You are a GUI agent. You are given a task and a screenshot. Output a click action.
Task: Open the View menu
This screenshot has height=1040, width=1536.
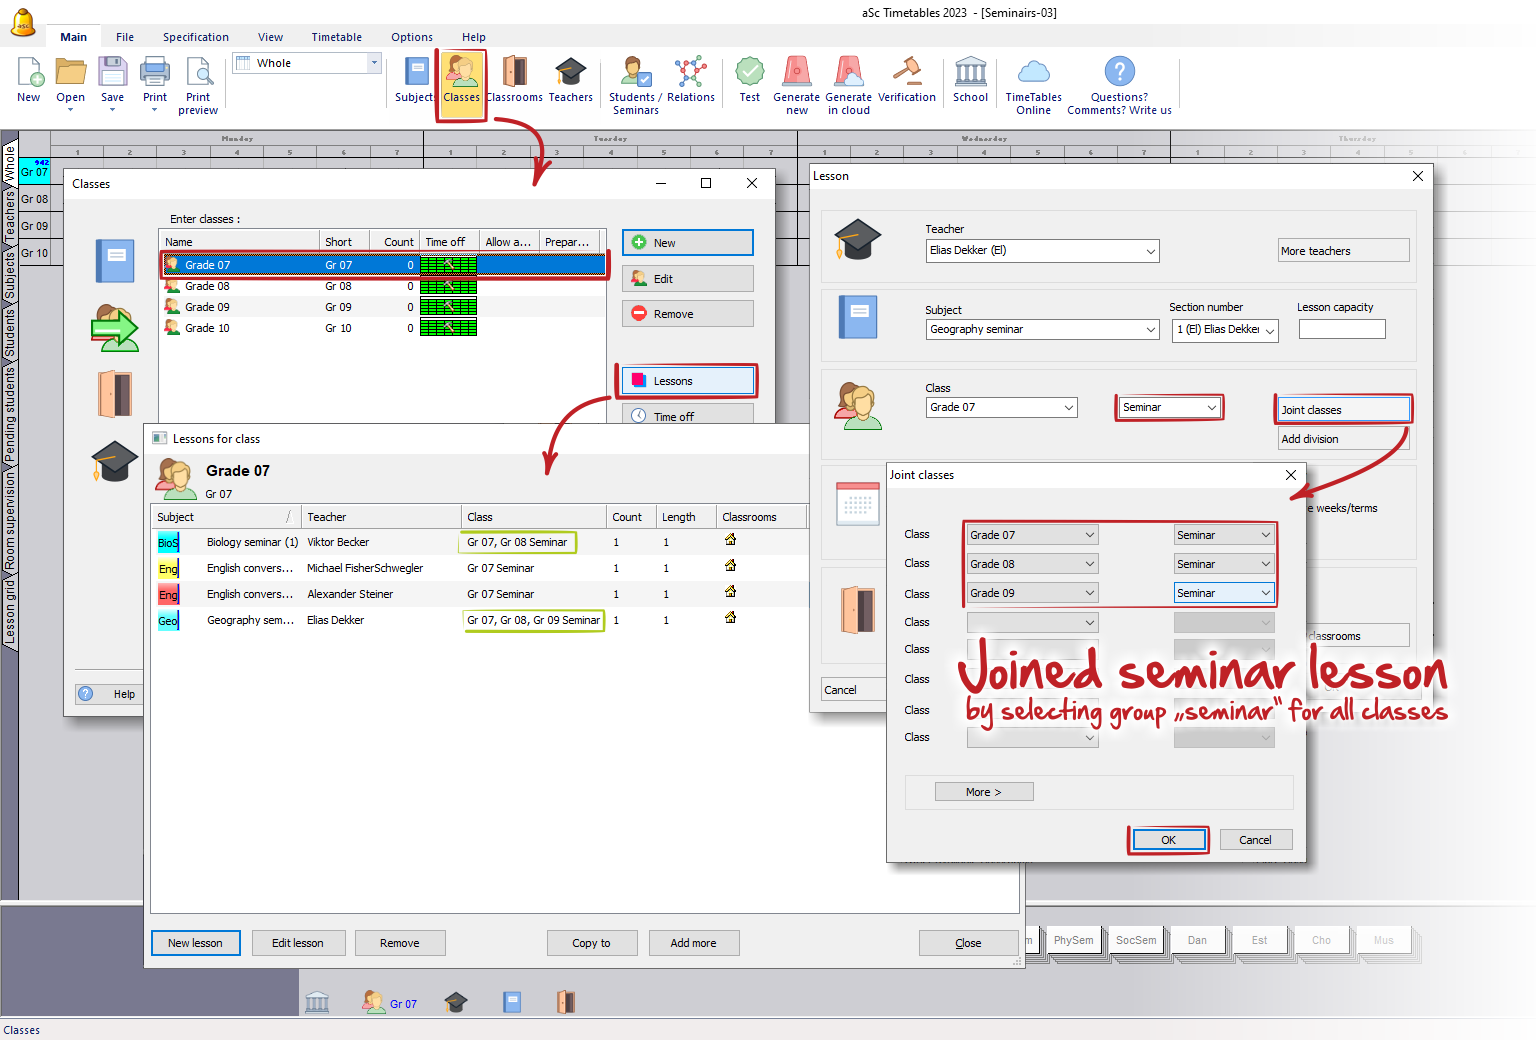click(270, 37)
